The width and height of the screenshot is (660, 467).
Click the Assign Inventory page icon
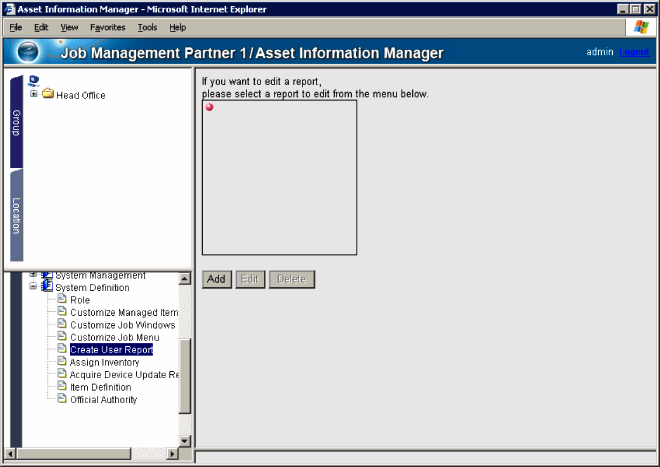coord(62,361)
